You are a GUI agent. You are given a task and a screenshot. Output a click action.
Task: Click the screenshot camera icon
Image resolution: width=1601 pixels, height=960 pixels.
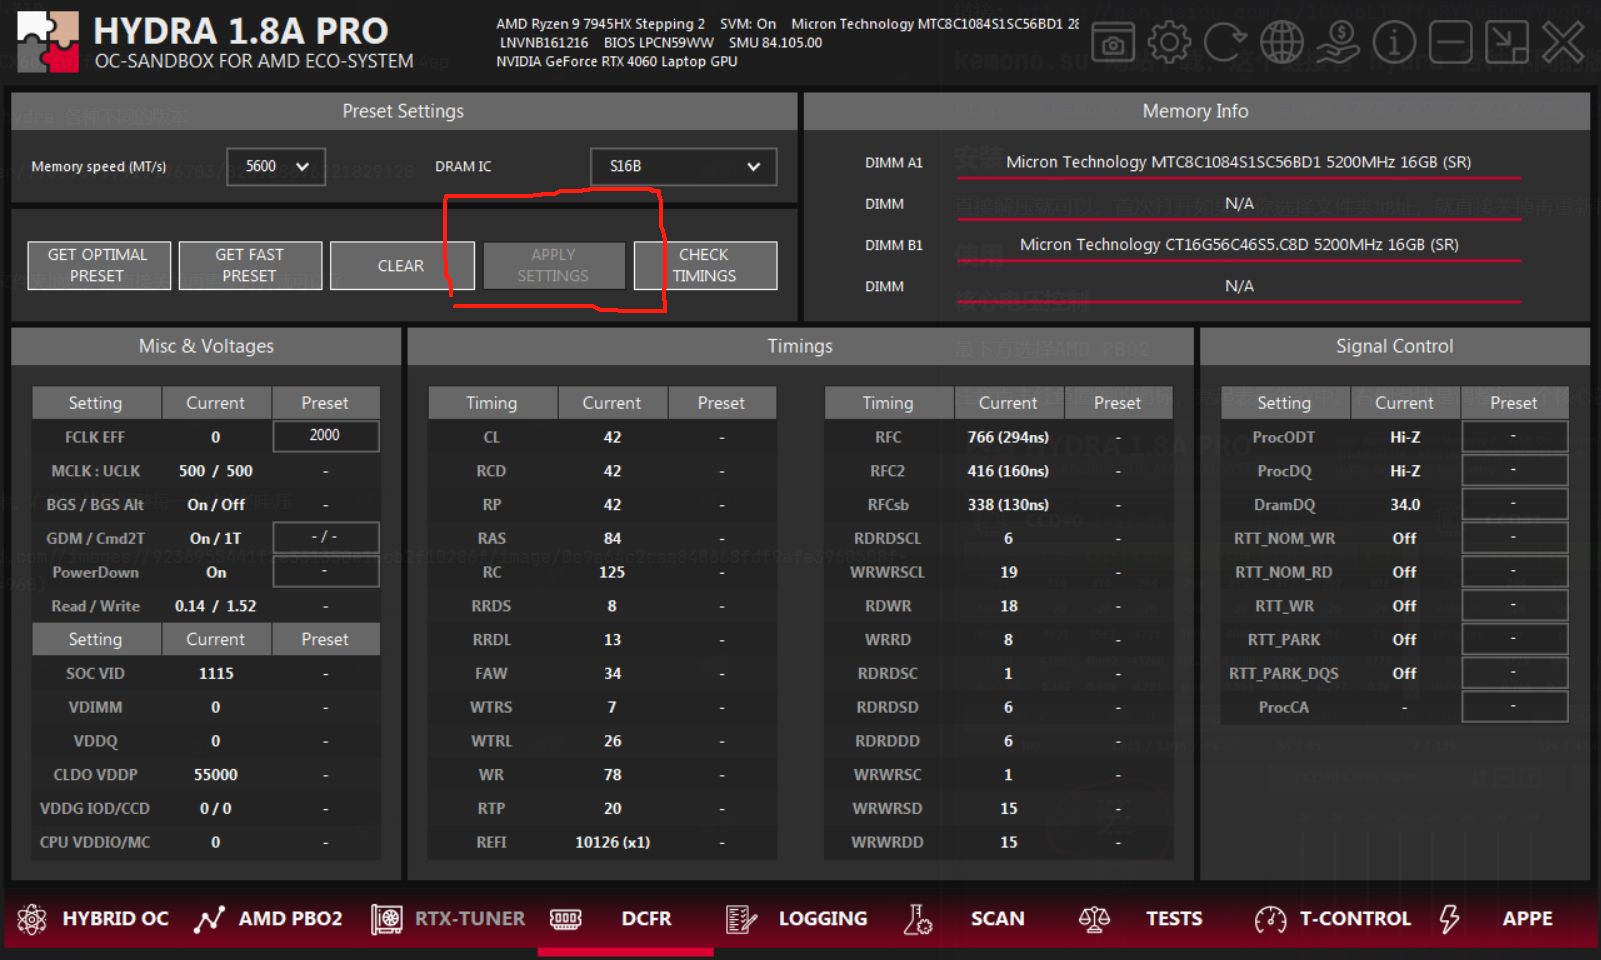point(1112,43)
